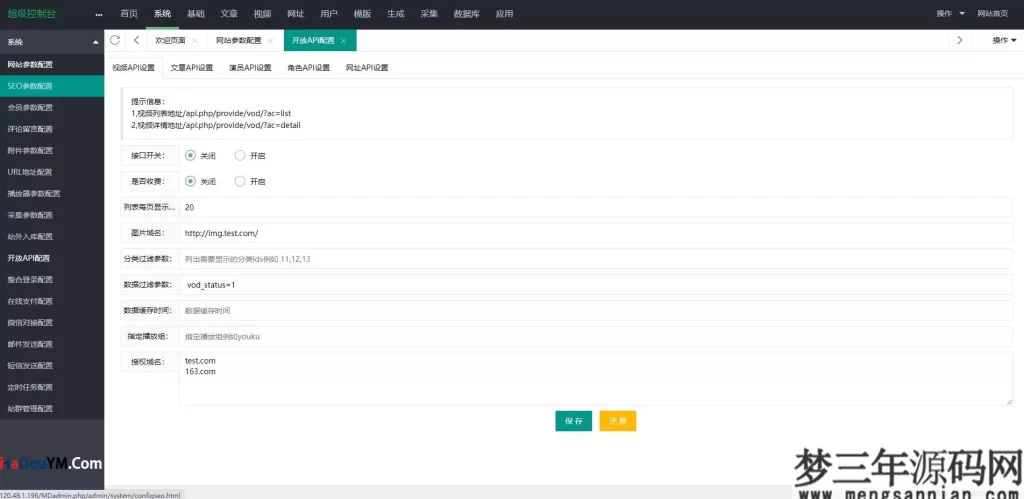Select 关闭 radio for 是否收费
Image resolution: width=1024 pixels, height=499 pixels.
[x=190, y=181]
